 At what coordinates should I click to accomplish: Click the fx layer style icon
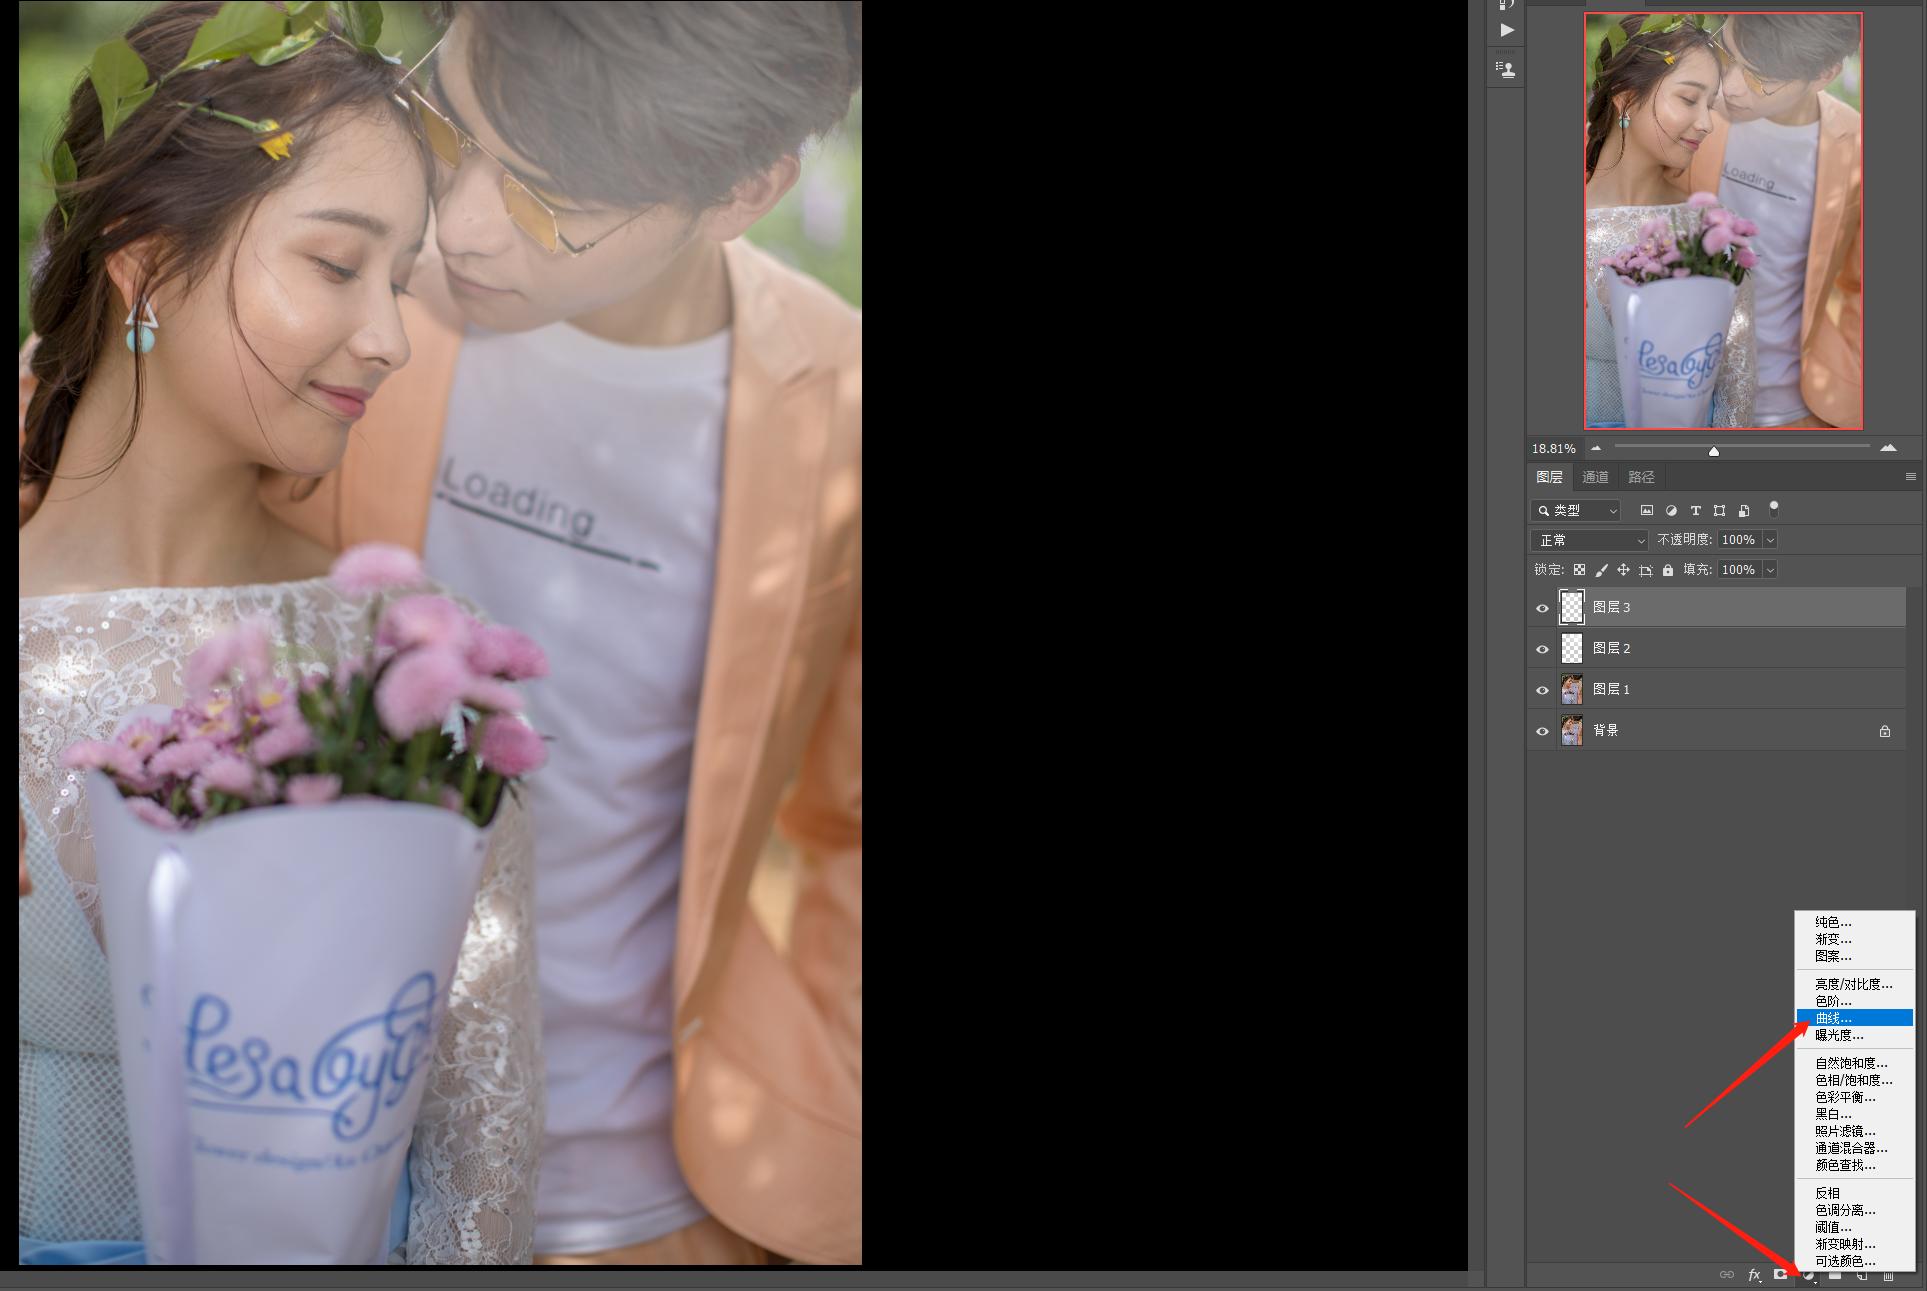click(1754, 1275)
